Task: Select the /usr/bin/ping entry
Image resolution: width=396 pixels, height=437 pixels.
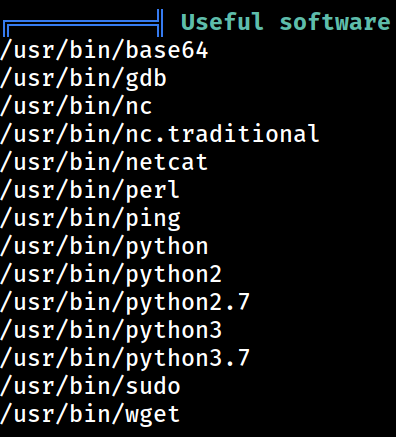Action: click(x=90, y=218)
